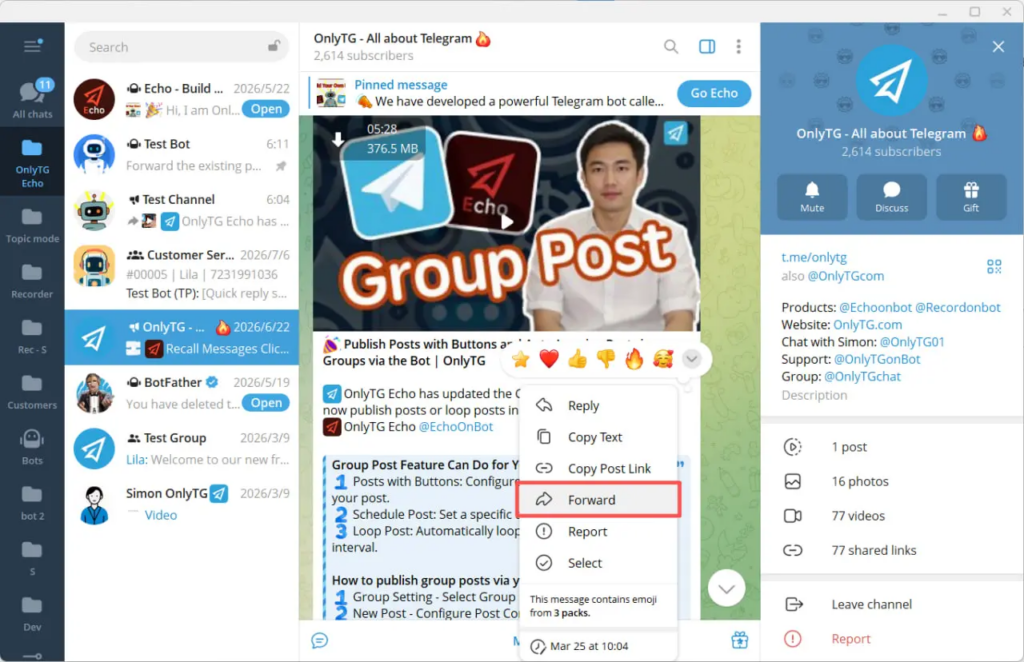Open the Rec - S folder

(32, 336)
